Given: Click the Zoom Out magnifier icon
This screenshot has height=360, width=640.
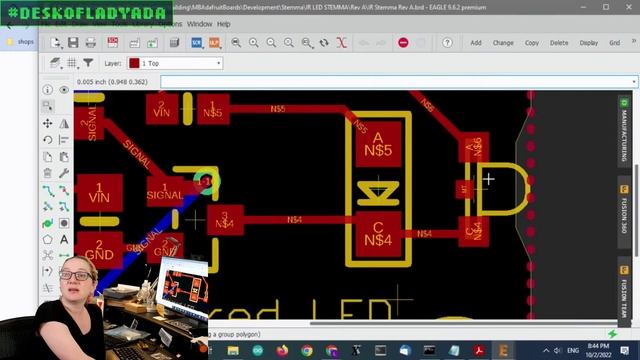Looking at the screenshot, I should coord(271,42).
